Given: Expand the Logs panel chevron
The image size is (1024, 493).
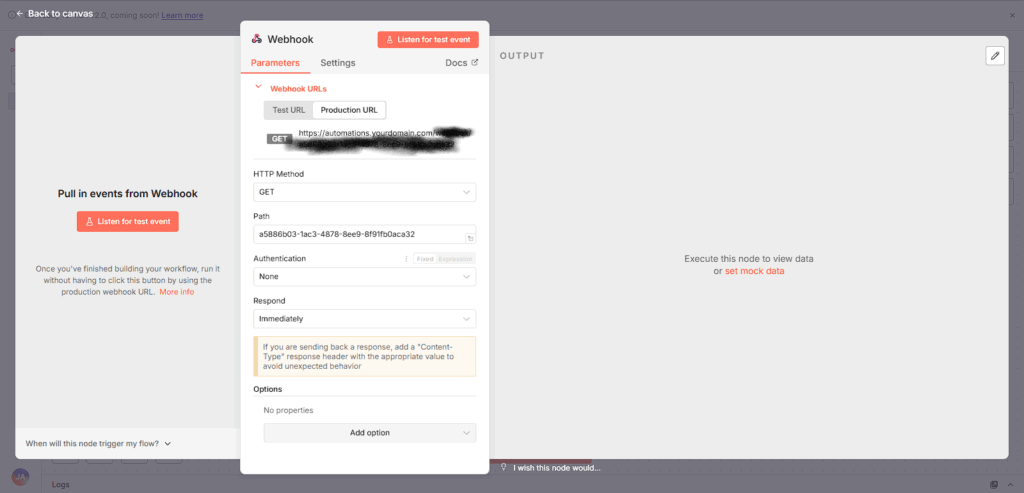Looking at the screenshot, I should point(1010,485).
